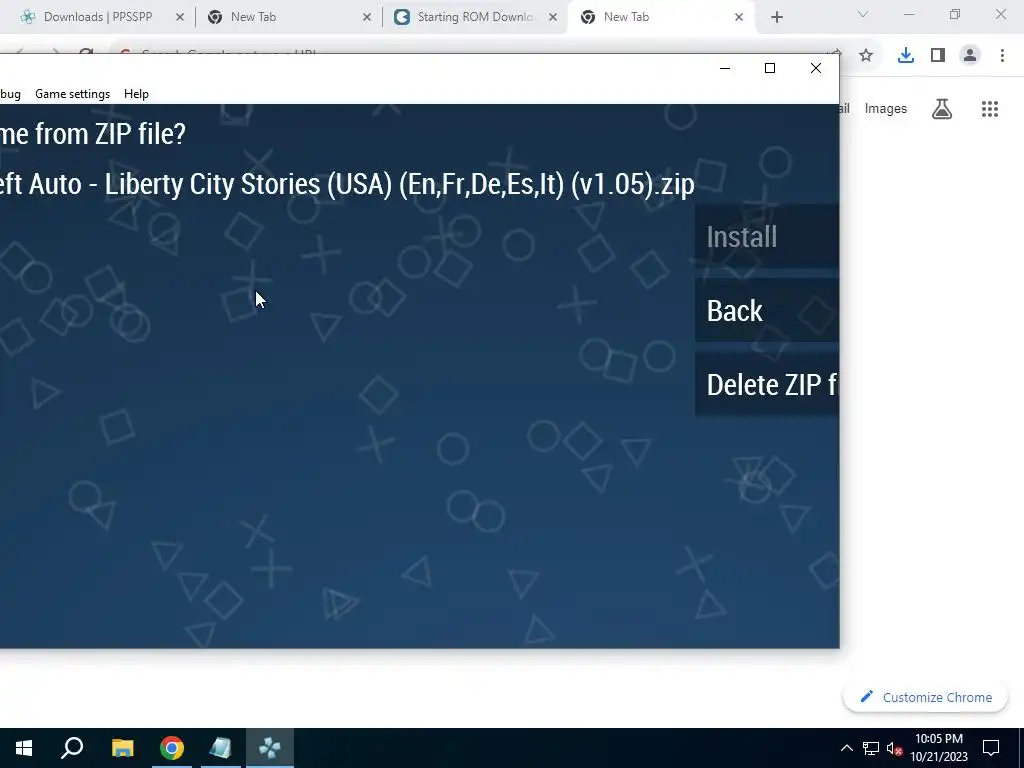Open the Search Labs flask icon
This screenshot has width=1024, height=768.
942,109
